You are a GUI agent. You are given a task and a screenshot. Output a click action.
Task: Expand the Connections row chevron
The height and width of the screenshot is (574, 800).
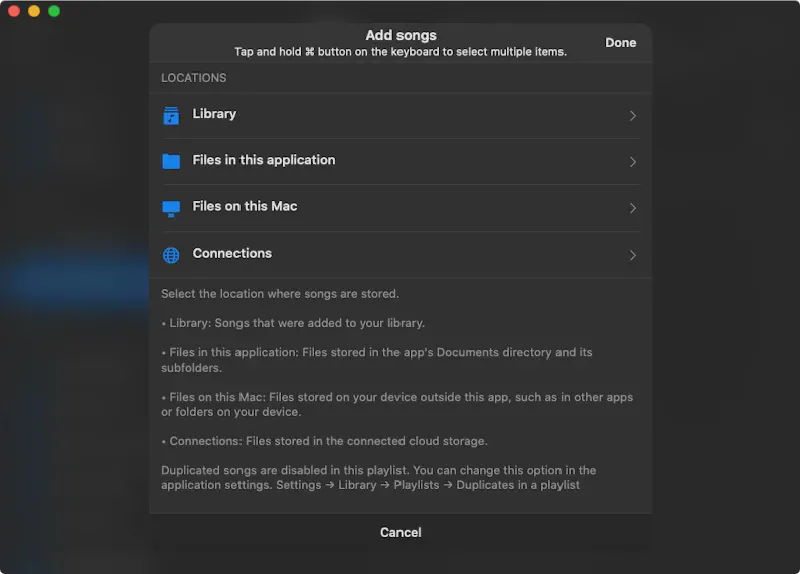click(x=632, y=255)
